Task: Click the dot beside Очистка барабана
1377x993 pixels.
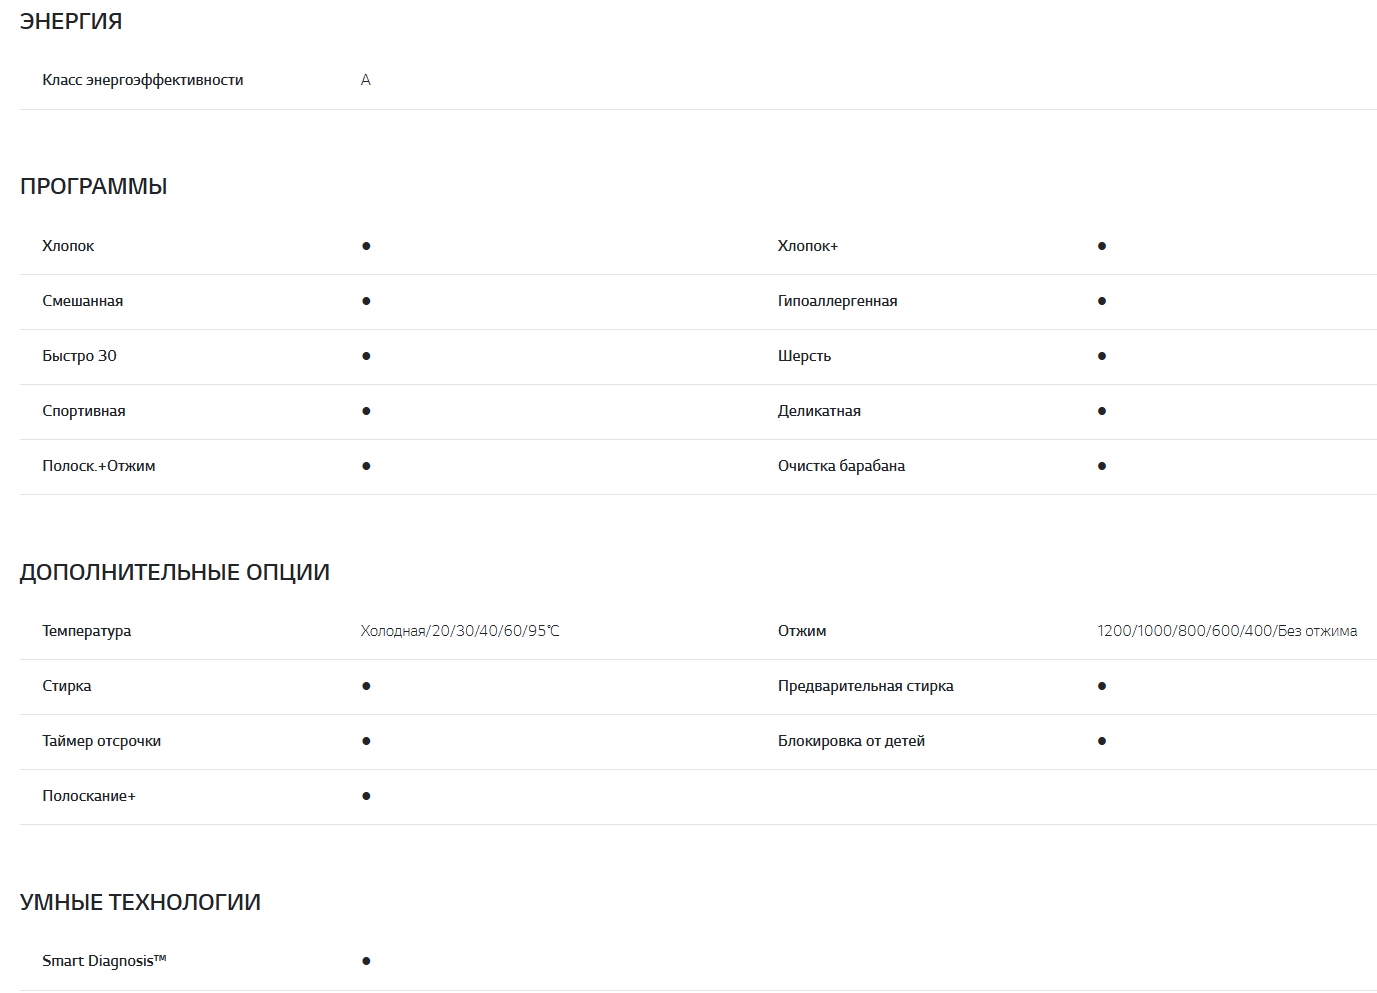Action: click(1102, 466)
